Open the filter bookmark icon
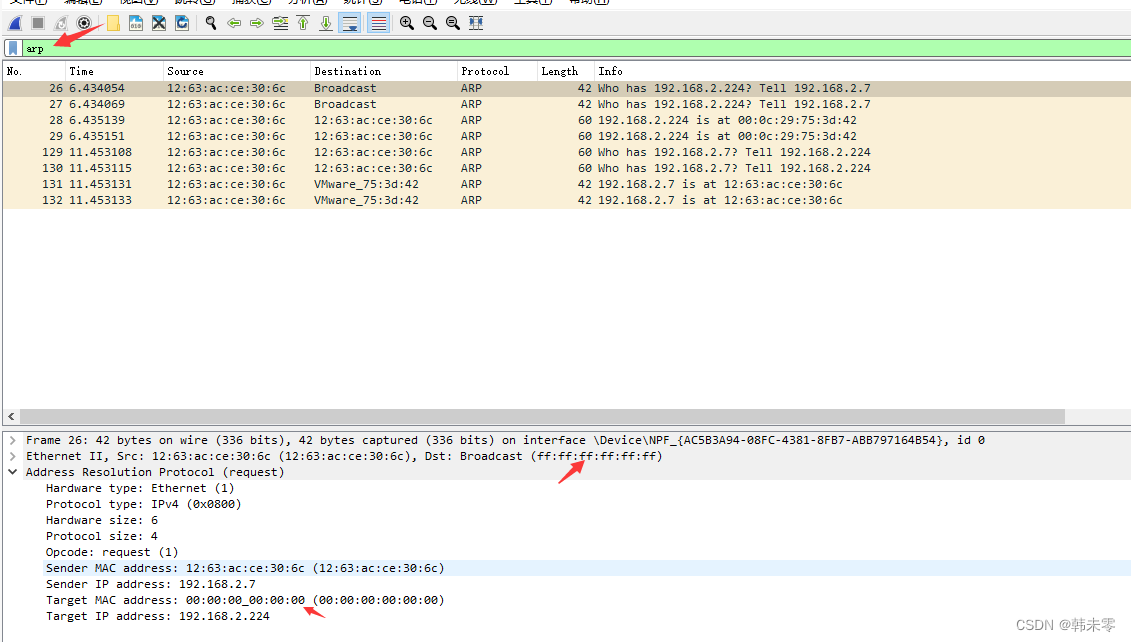Screen dimensions: 1131x642 (12, 47)
